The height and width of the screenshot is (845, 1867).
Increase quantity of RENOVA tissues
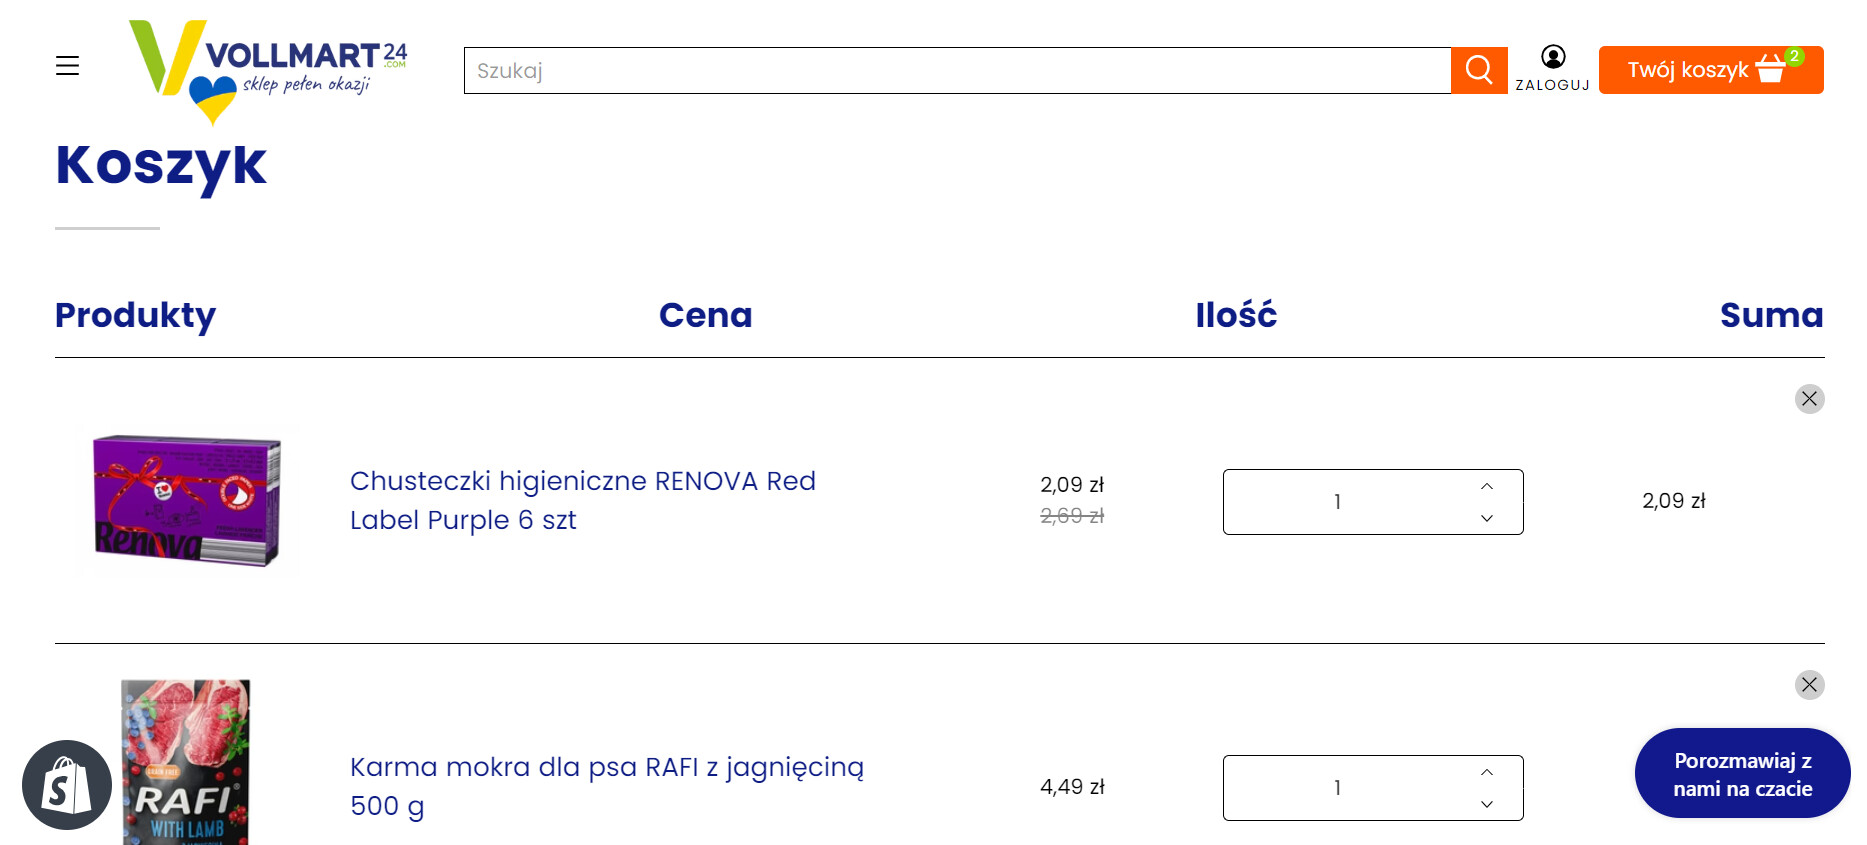1487,486
